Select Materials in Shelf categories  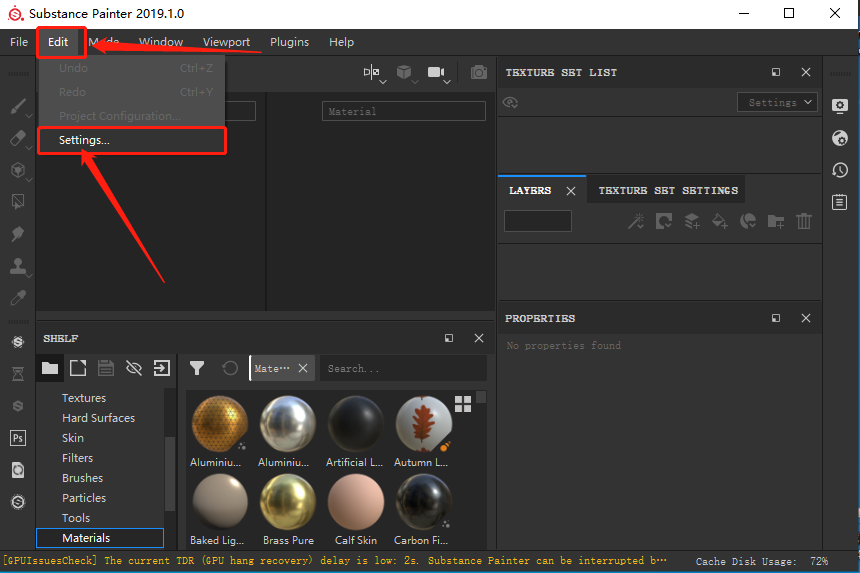[x=100, y=538]
